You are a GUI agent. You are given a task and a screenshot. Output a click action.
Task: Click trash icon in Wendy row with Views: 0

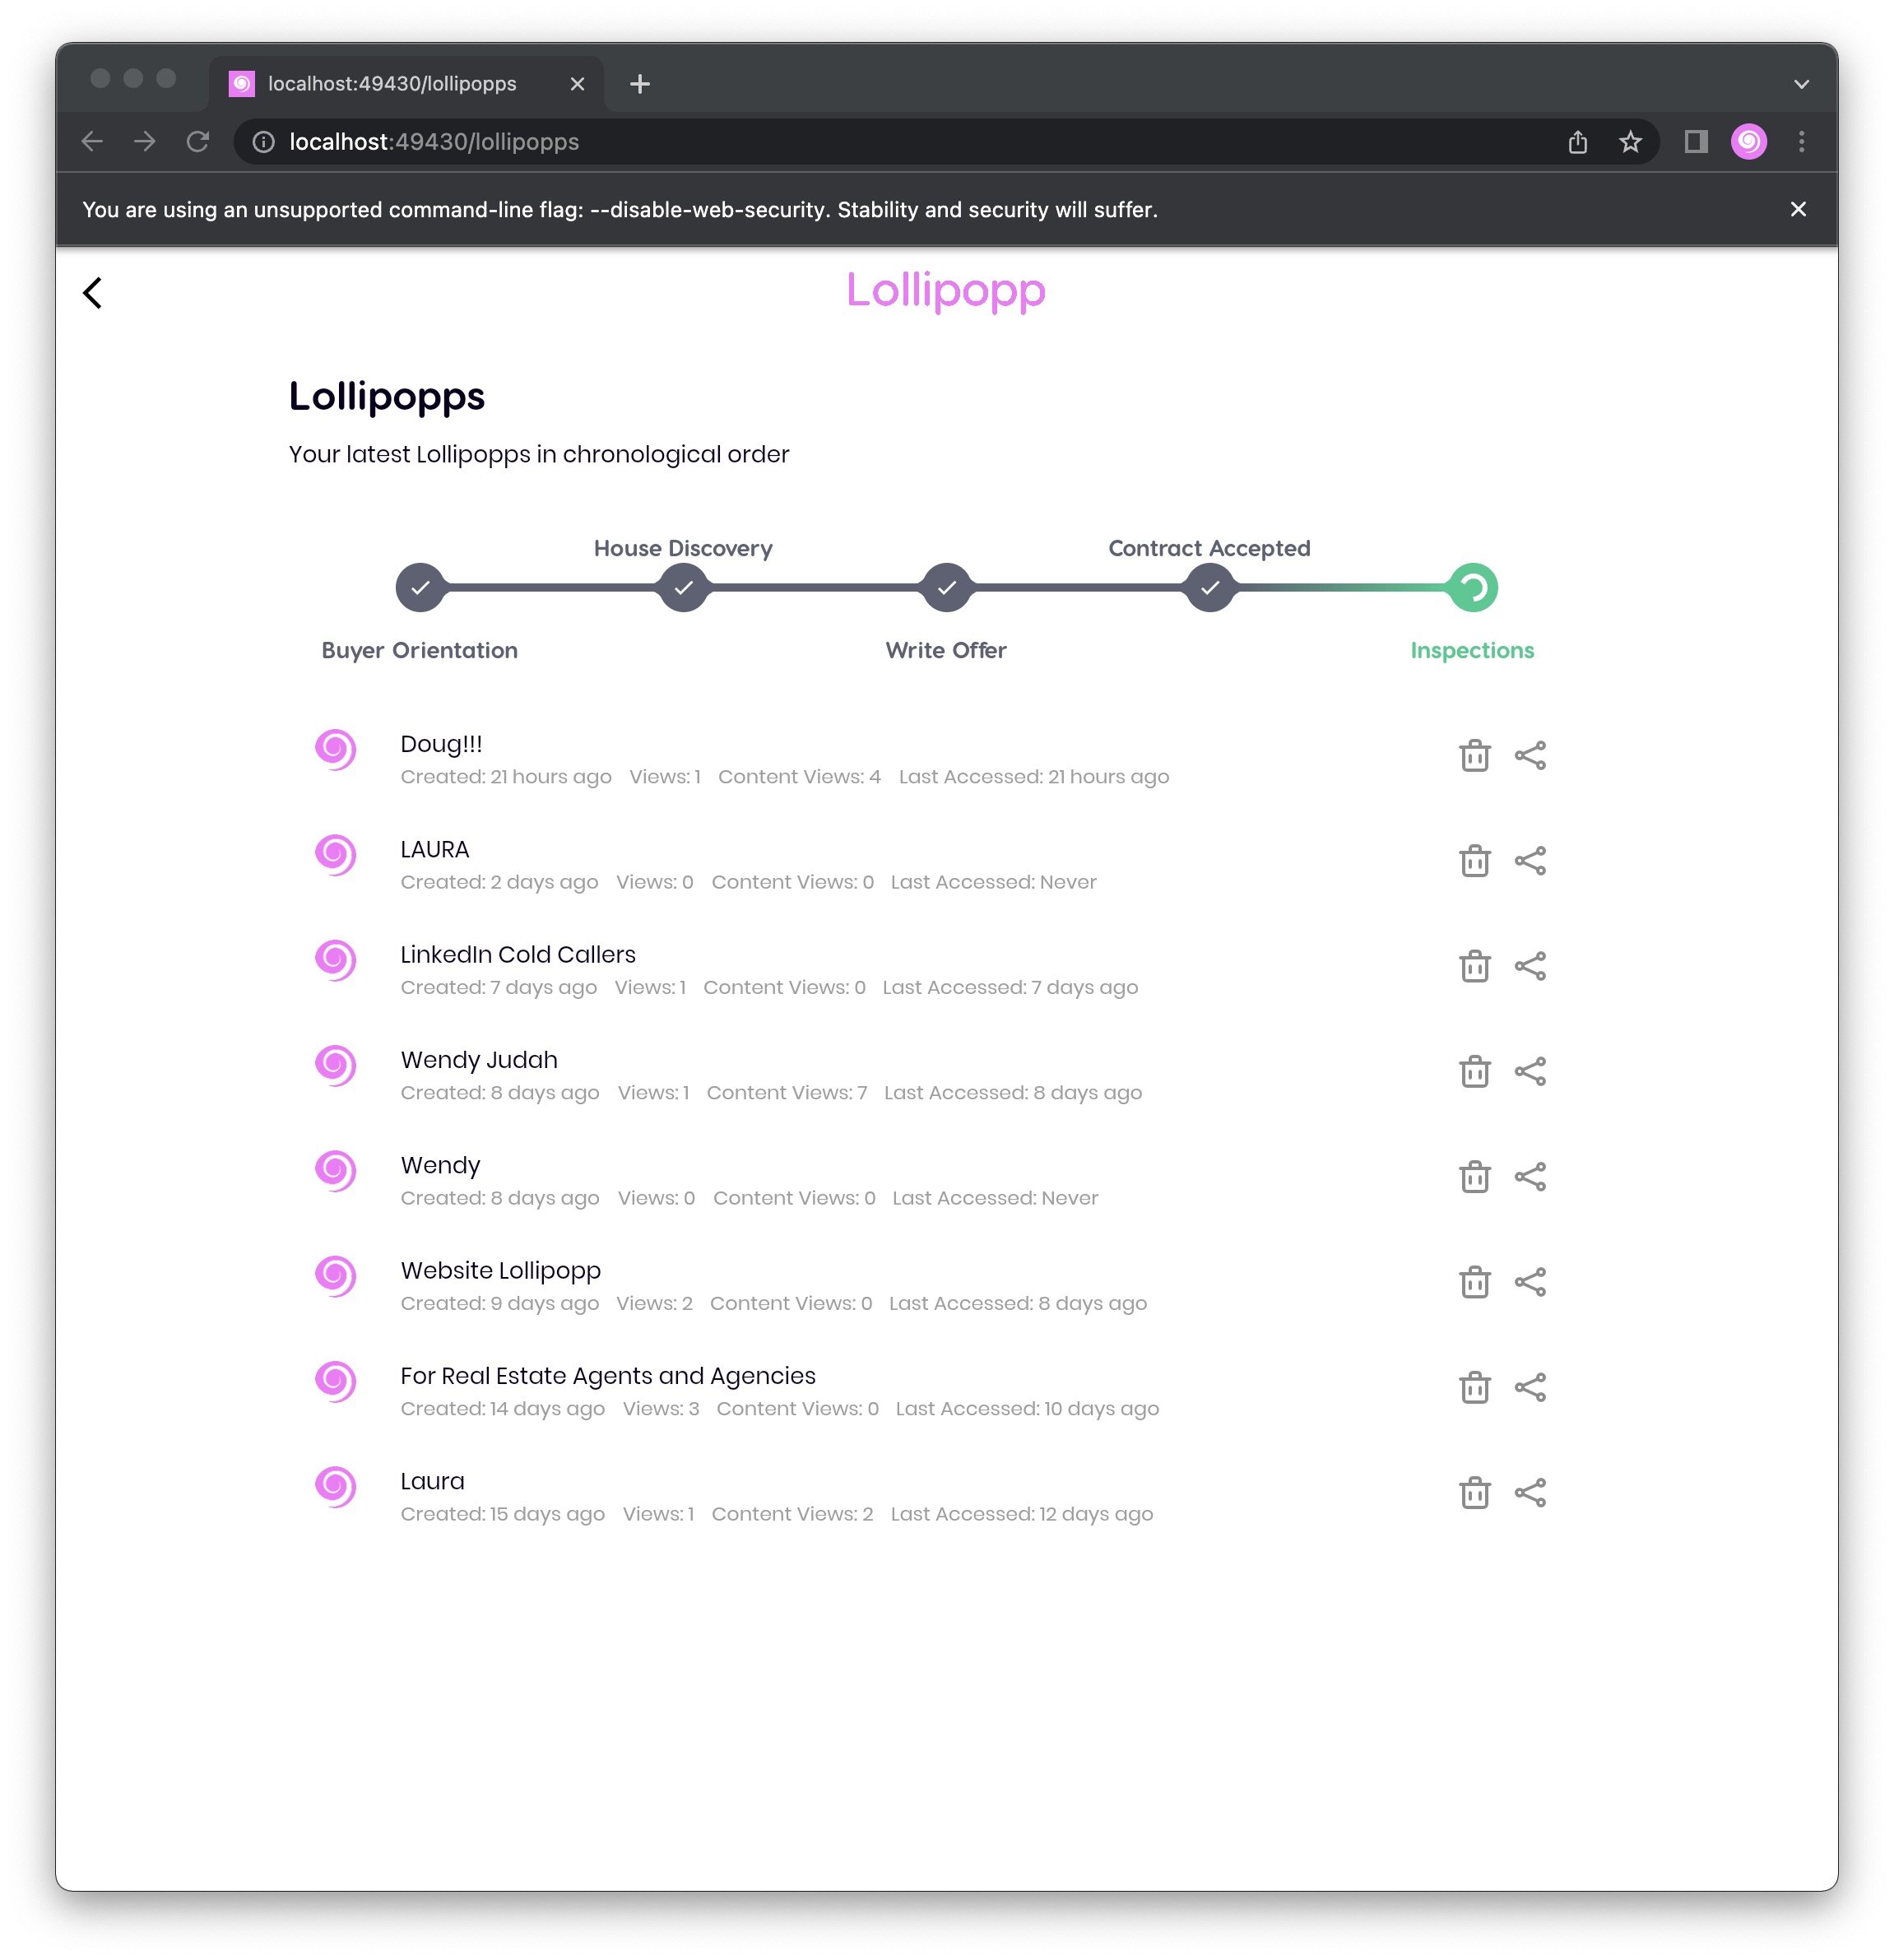[1475, 1176]
